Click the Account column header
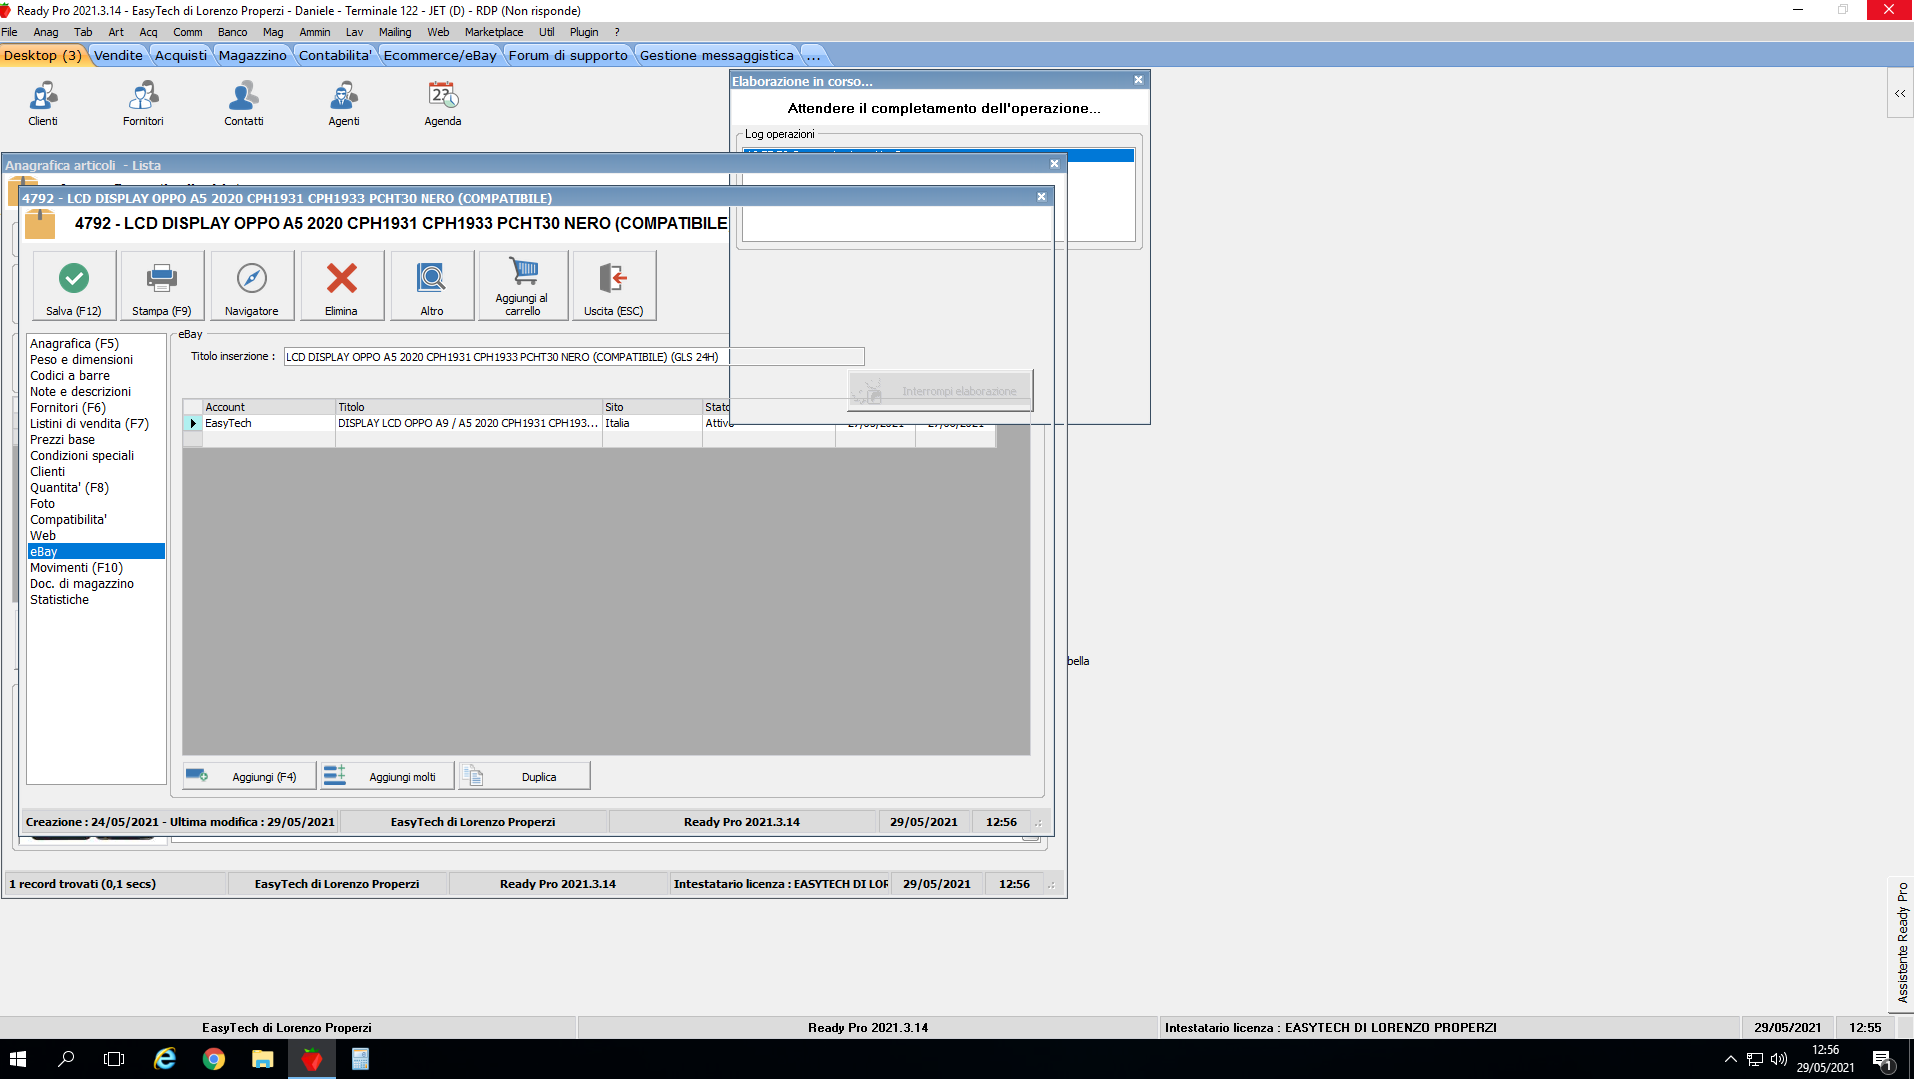 coord(269,407)
